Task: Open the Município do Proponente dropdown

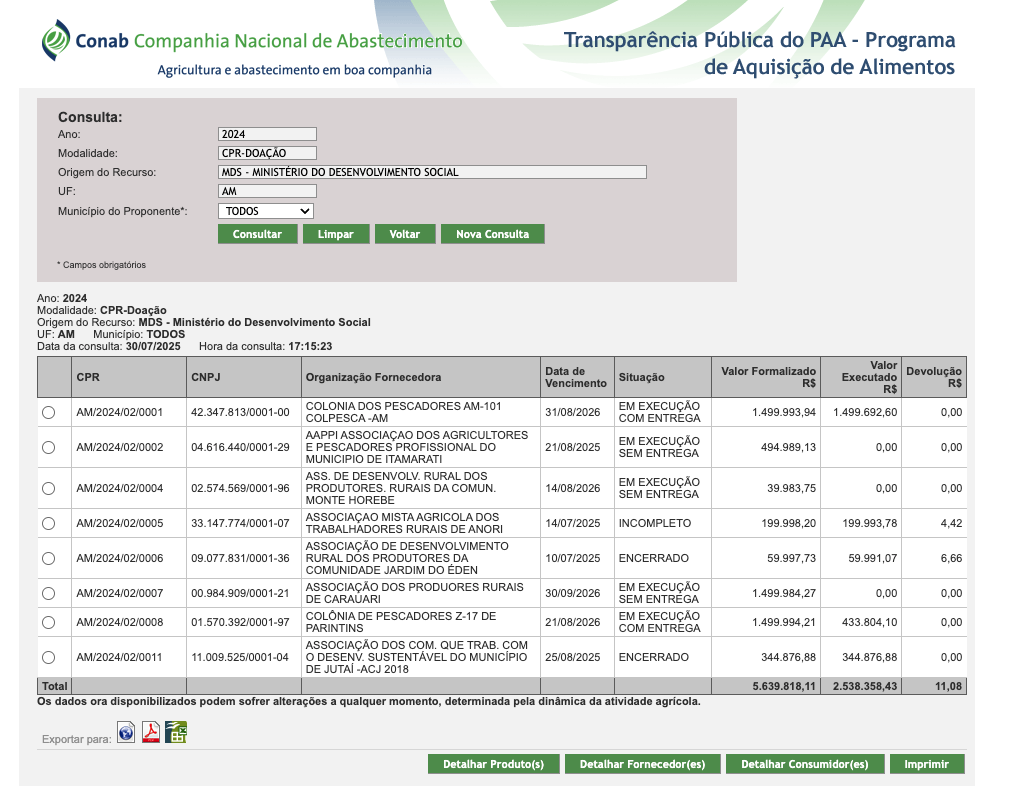Action: 266,211
